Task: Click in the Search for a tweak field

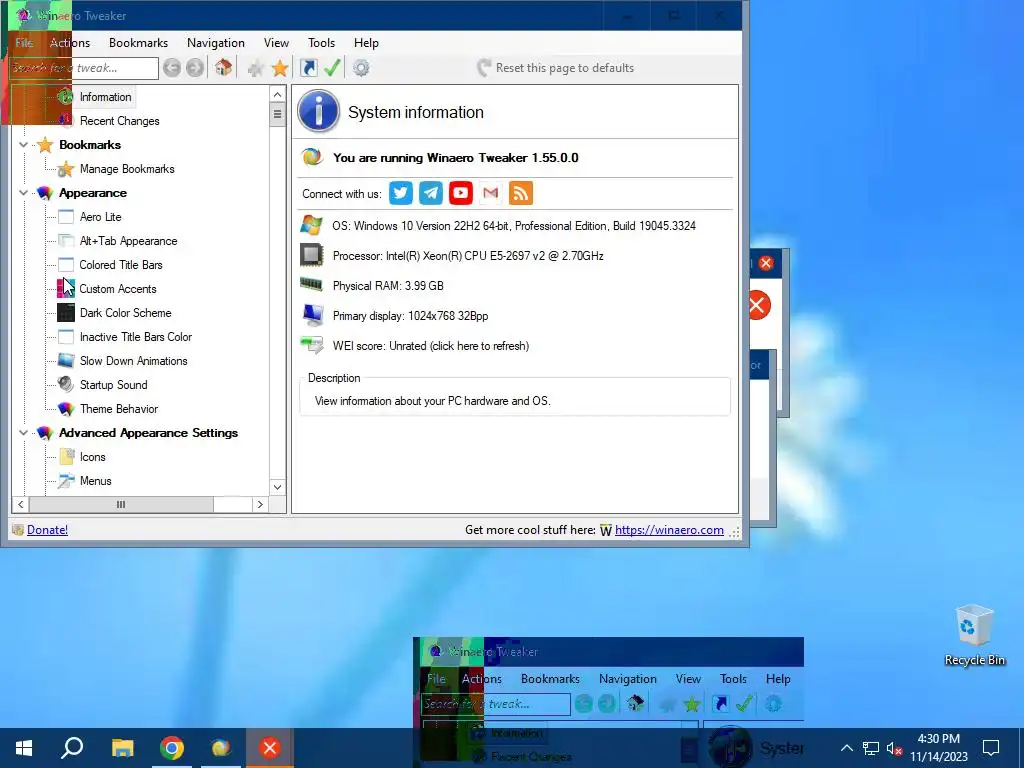Action: [x=84, y=68]
